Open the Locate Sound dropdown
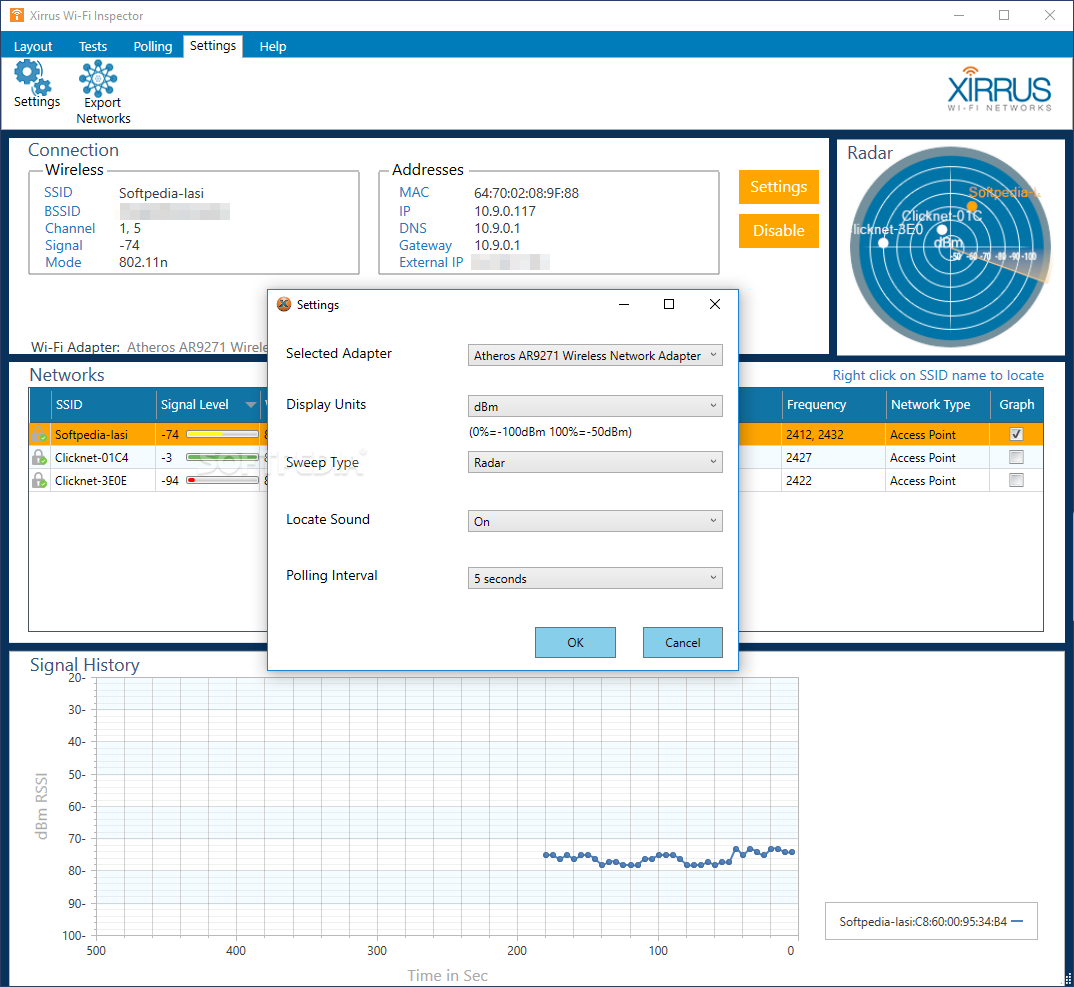 pos(595,521)
